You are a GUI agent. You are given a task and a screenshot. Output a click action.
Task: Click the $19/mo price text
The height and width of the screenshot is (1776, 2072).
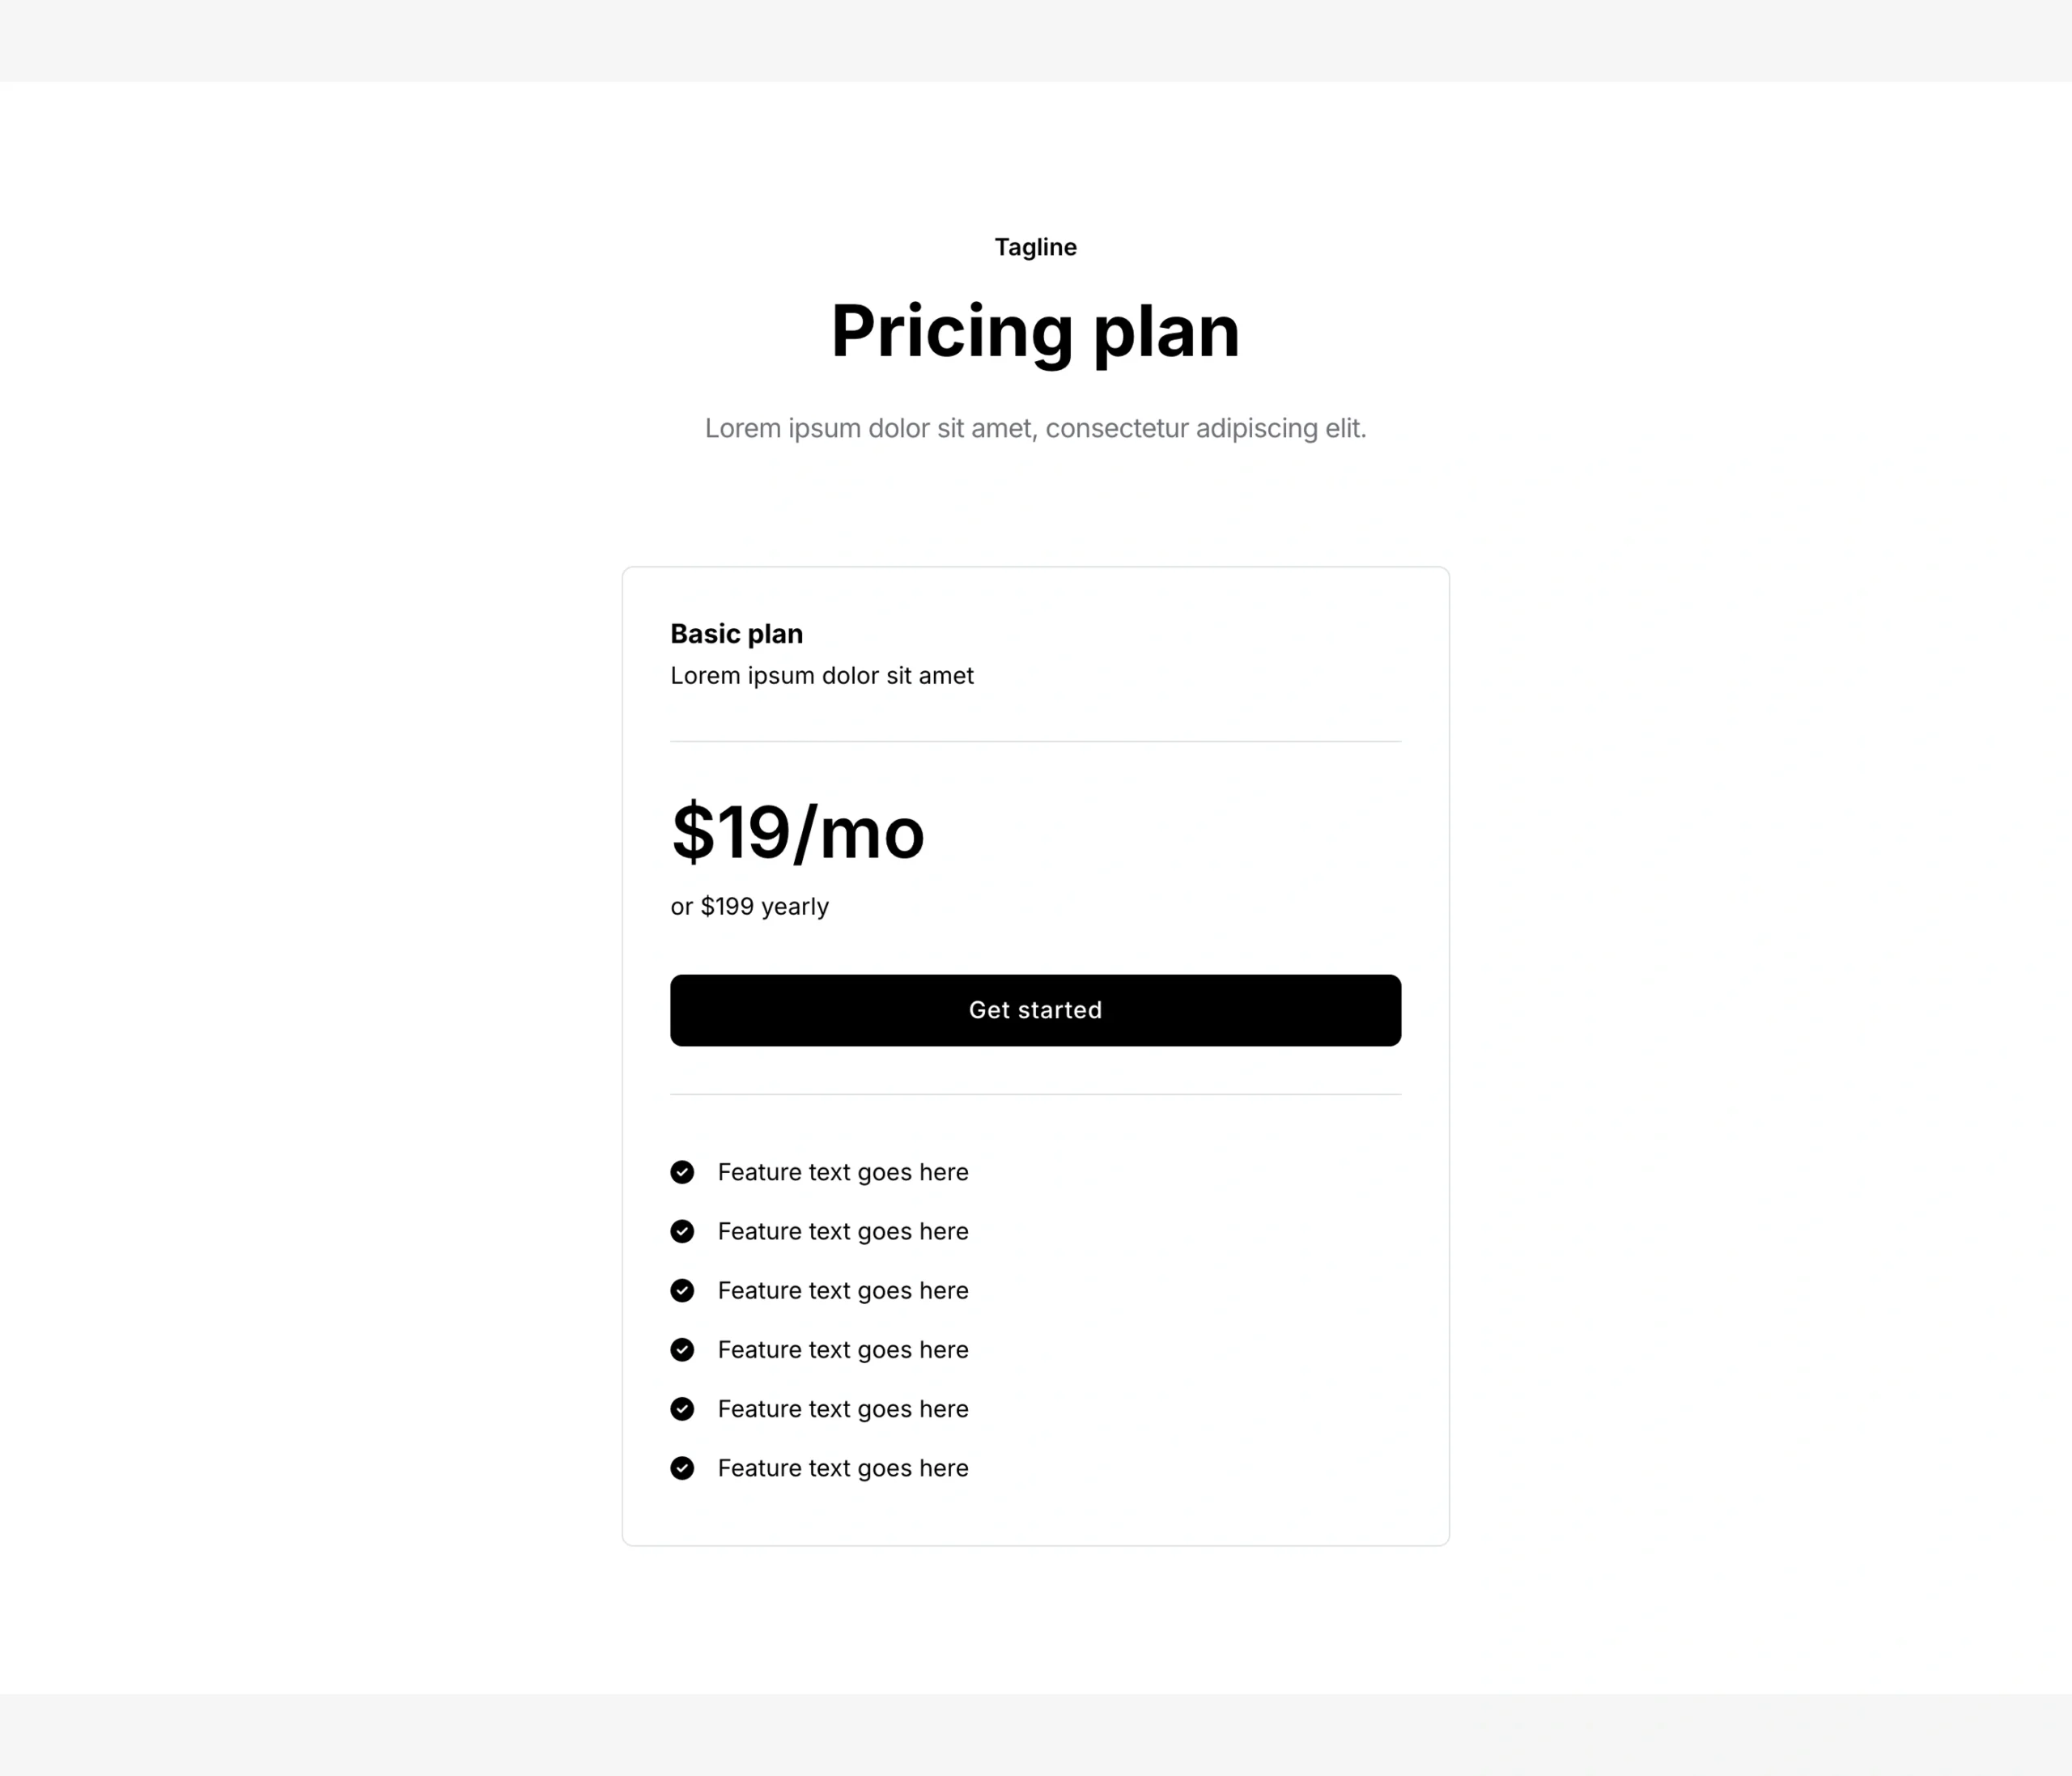coord(797,832)
